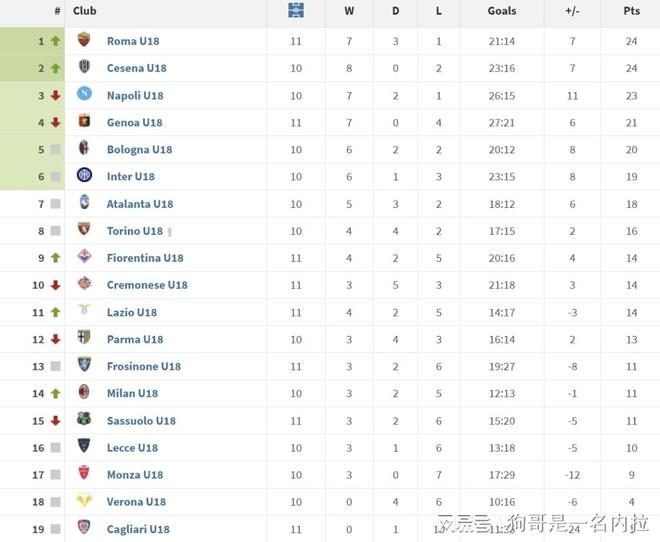Click the Napoli U18 club crest
The image size is (660, 542).
[x=84, y=94]
